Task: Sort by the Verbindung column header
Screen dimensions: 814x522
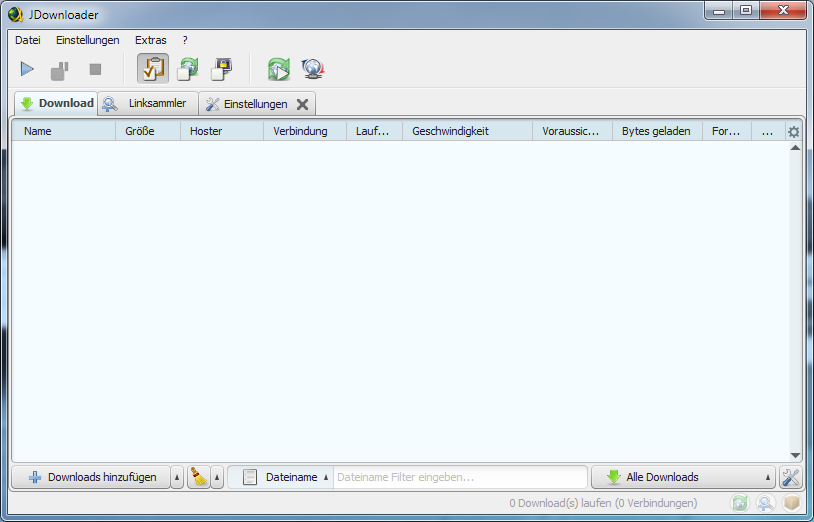Action: click(305, 131)
